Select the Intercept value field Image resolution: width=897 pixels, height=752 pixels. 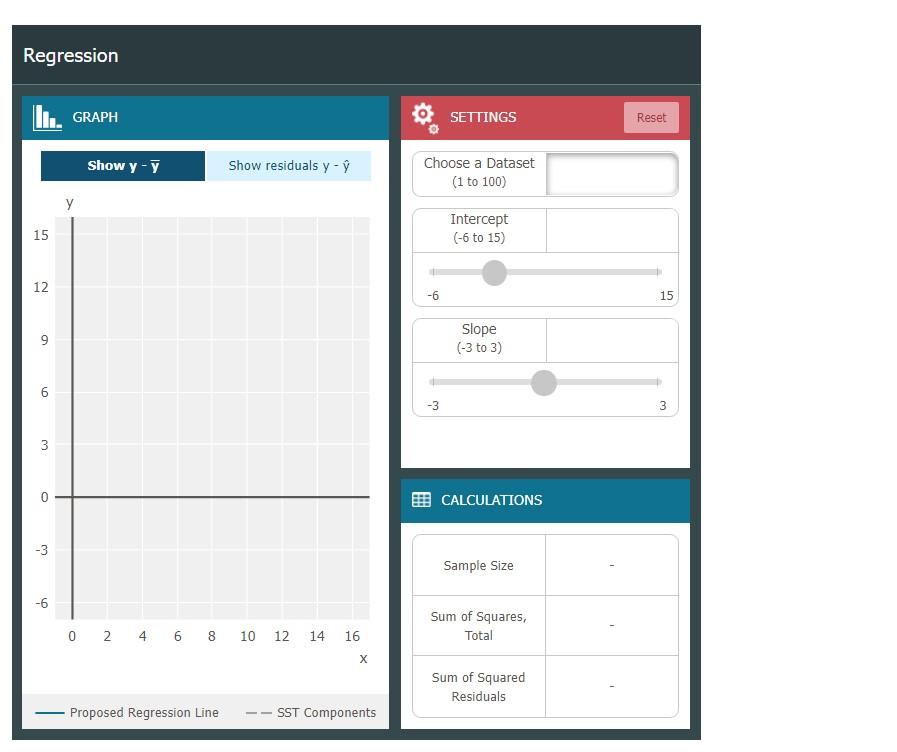(x=612, y=229)
